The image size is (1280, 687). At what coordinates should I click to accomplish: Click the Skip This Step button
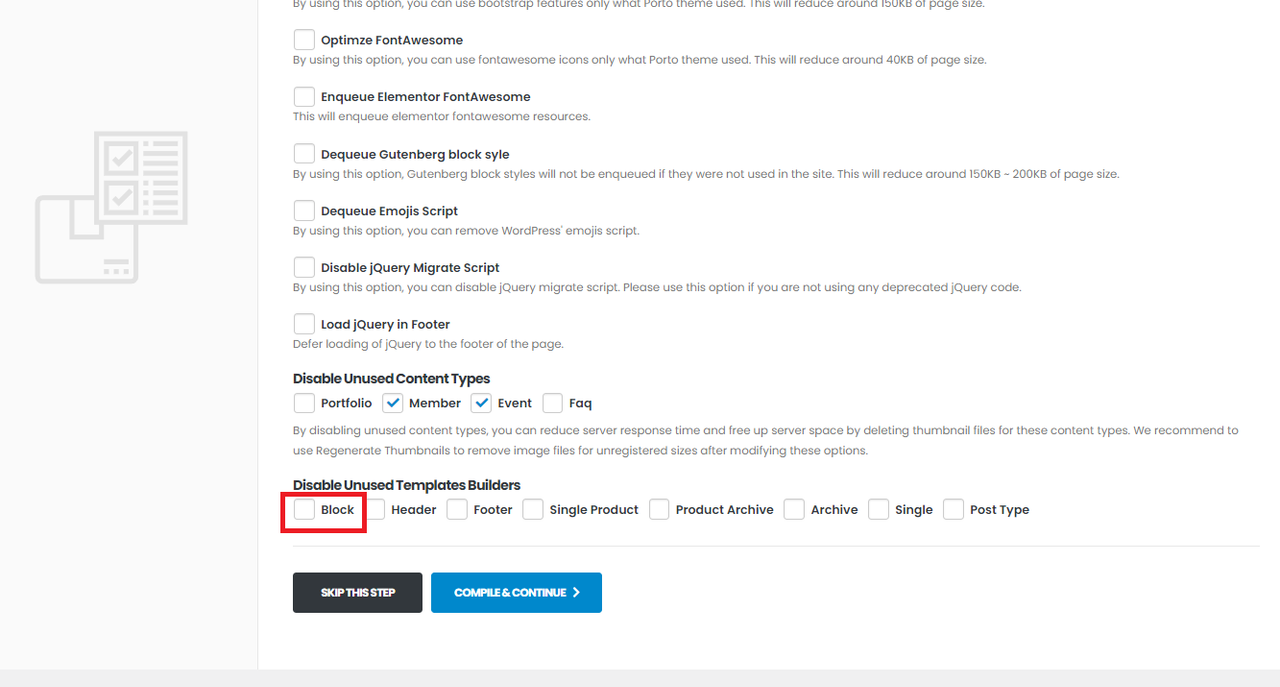357,592
